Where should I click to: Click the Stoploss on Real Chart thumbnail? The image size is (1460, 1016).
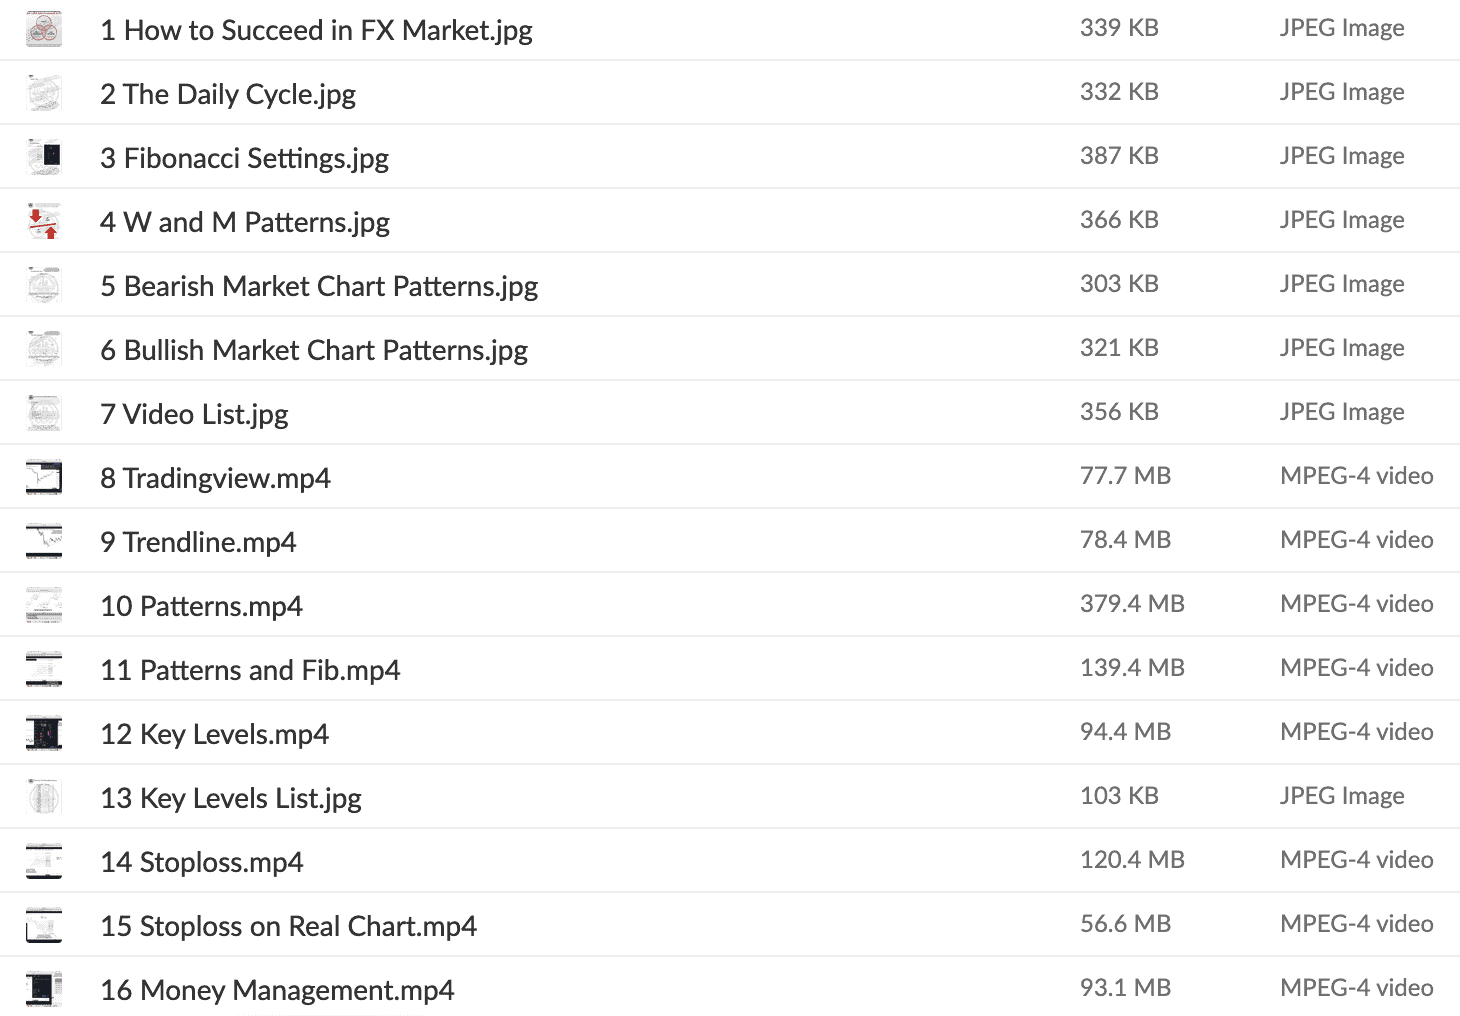tap(44, 925)
